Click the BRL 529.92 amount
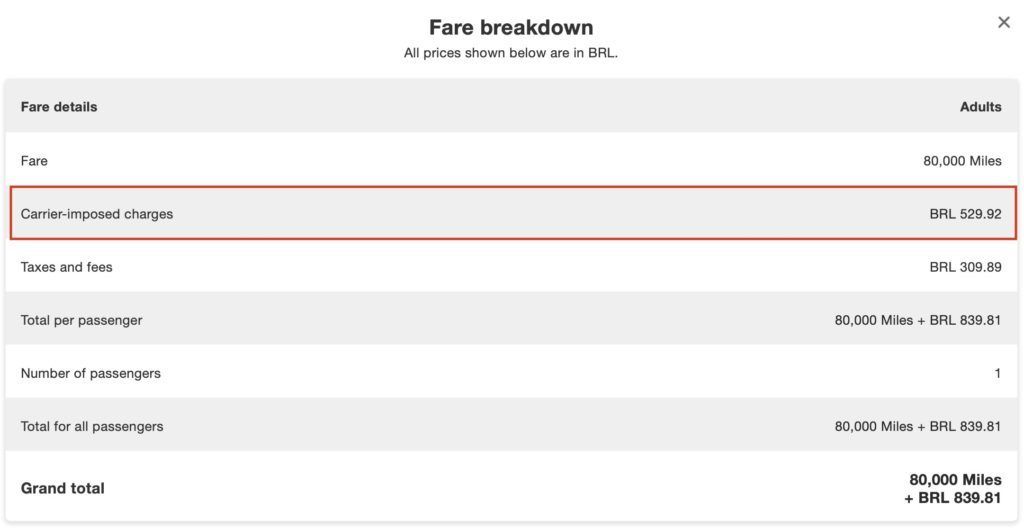The image size is (1024, 530). (x=965, y=214)
